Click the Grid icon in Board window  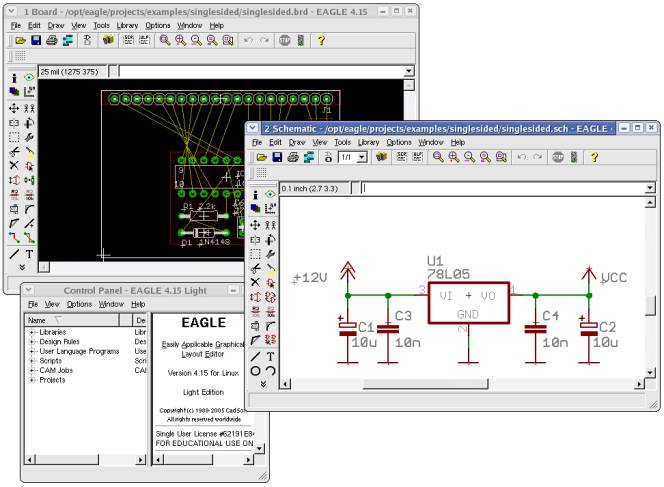pyautogui.click(x=20, y=56)
